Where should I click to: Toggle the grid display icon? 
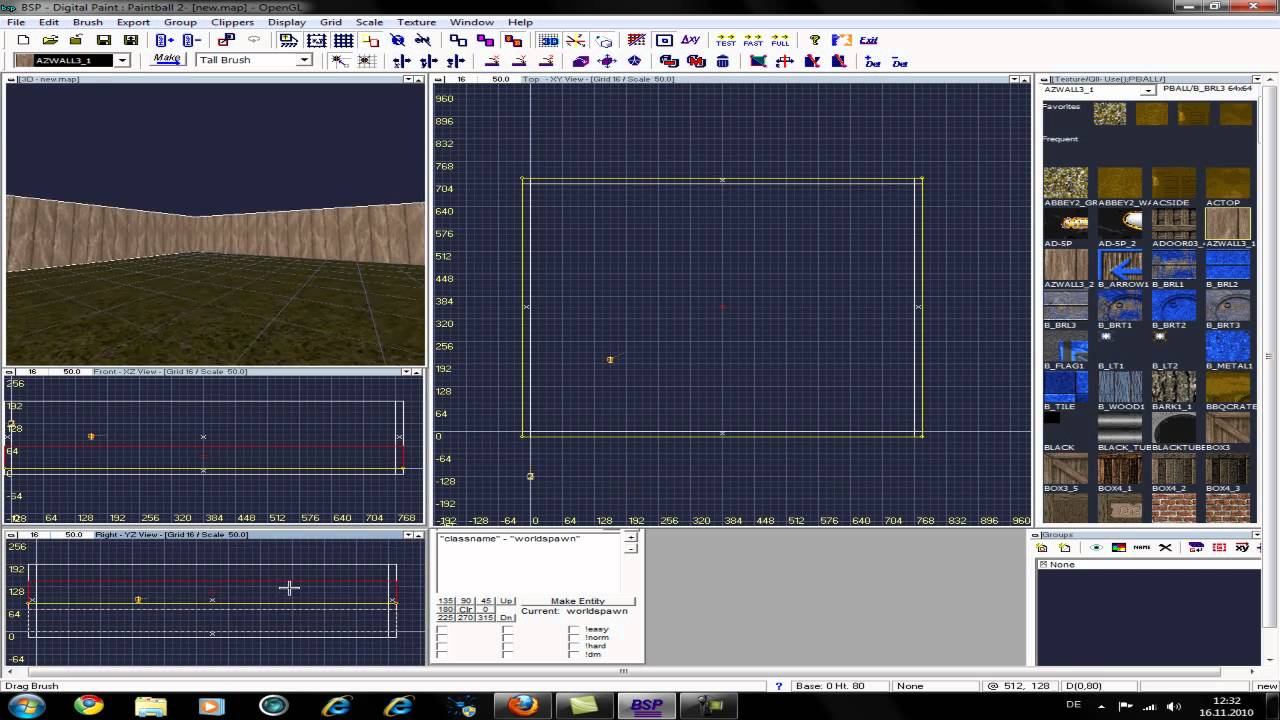coord(343,40)
